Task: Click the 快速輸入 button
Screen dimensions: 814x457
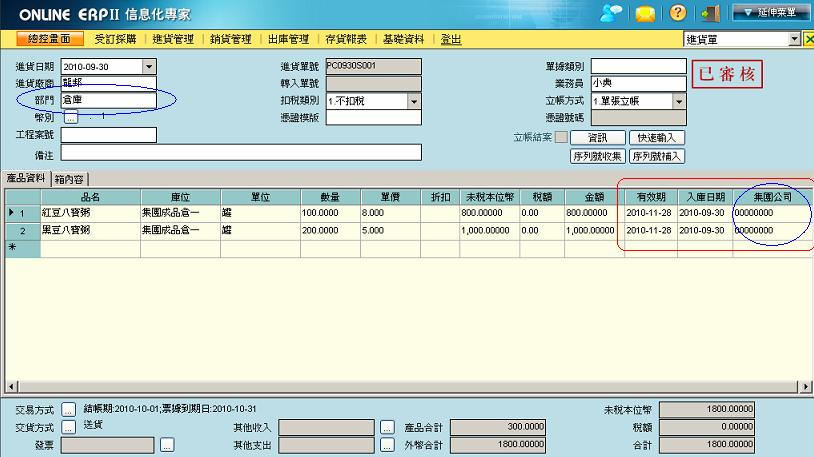Action: tap(656, 137)
